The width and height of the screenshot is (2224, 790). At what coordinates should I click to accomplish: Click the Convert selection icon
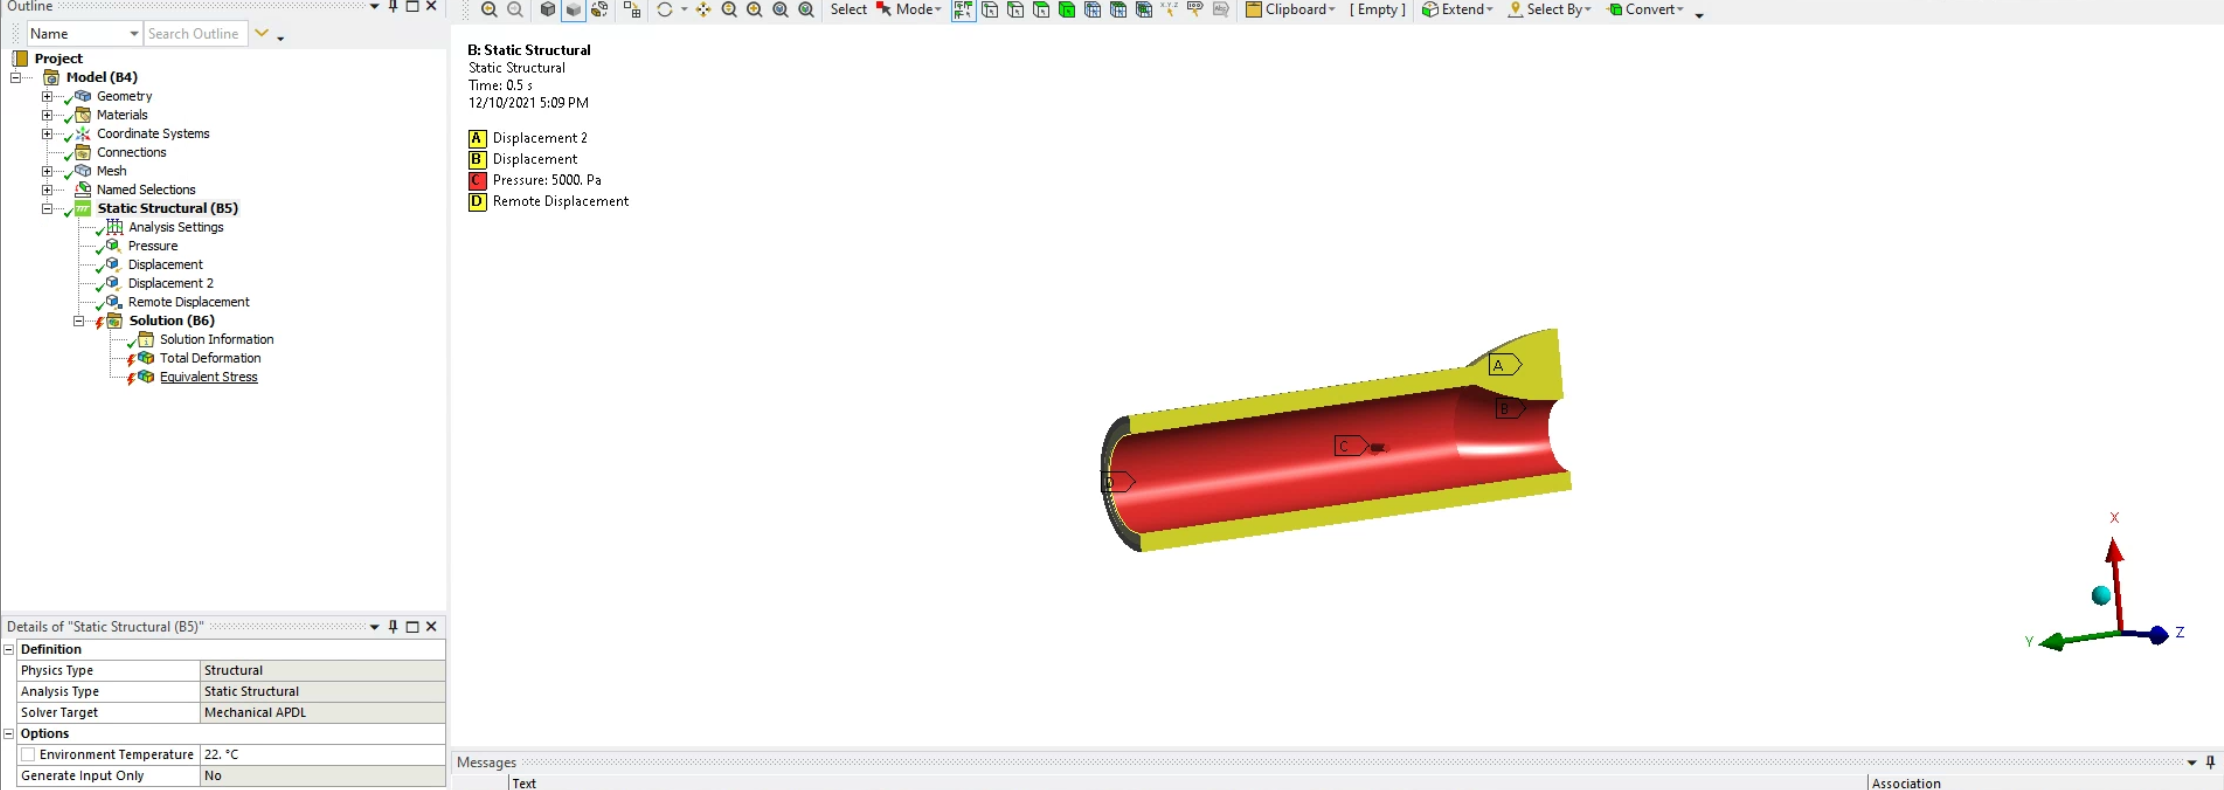click(x=1614, y=10)
